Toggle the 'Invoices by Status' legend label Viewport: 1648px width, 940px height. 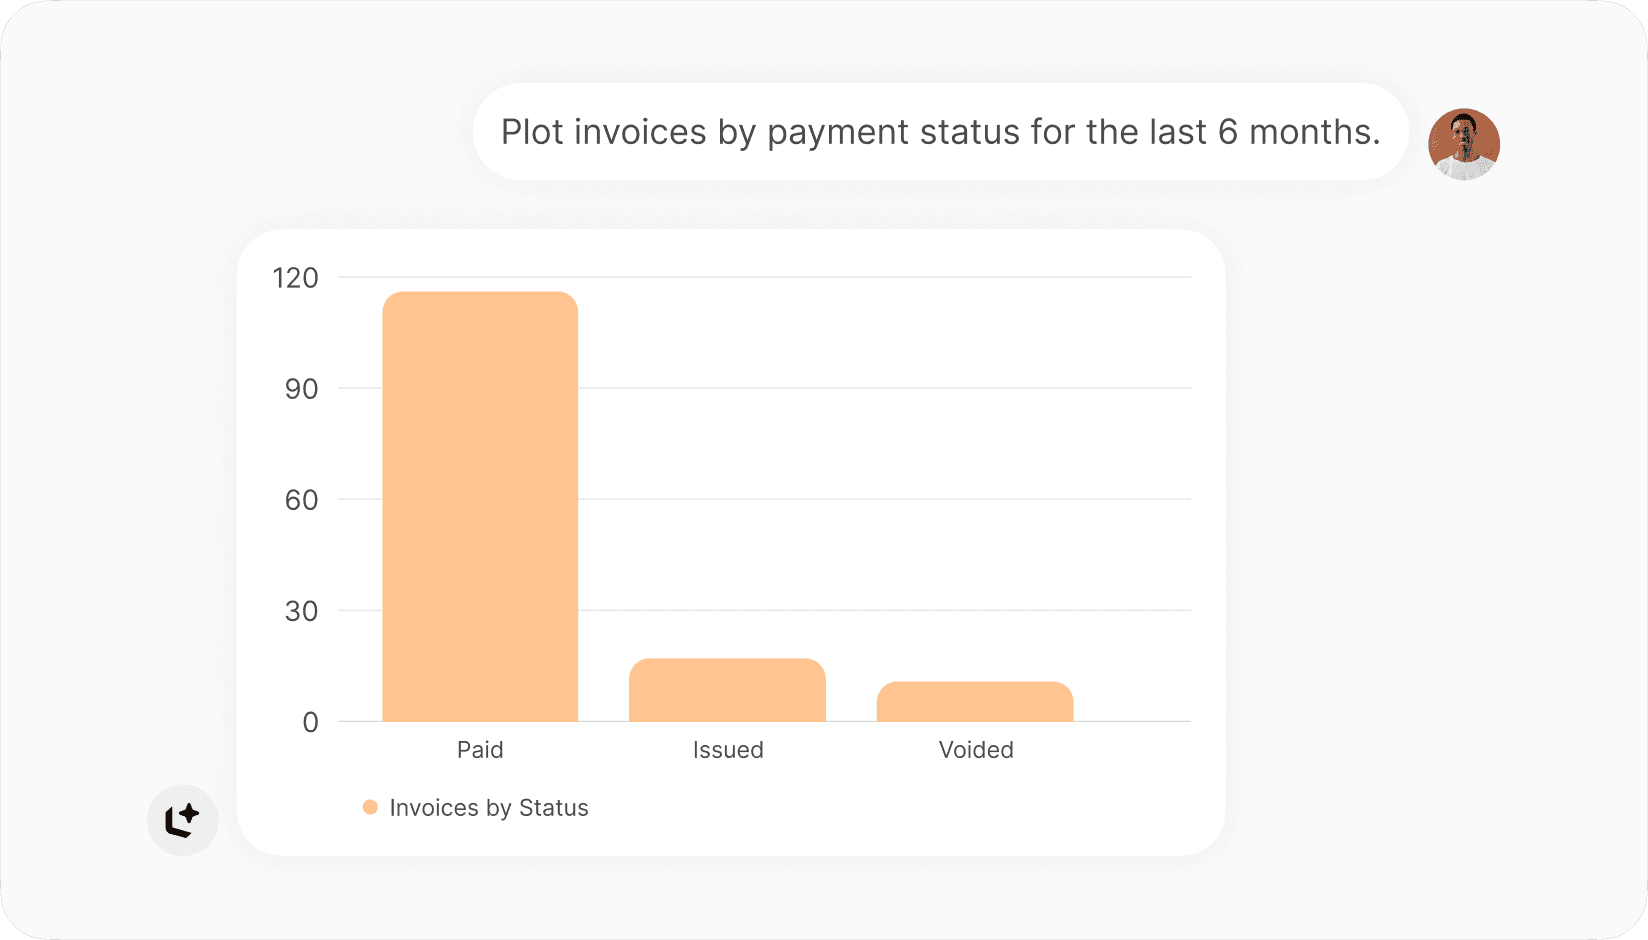tap(488, 808)
